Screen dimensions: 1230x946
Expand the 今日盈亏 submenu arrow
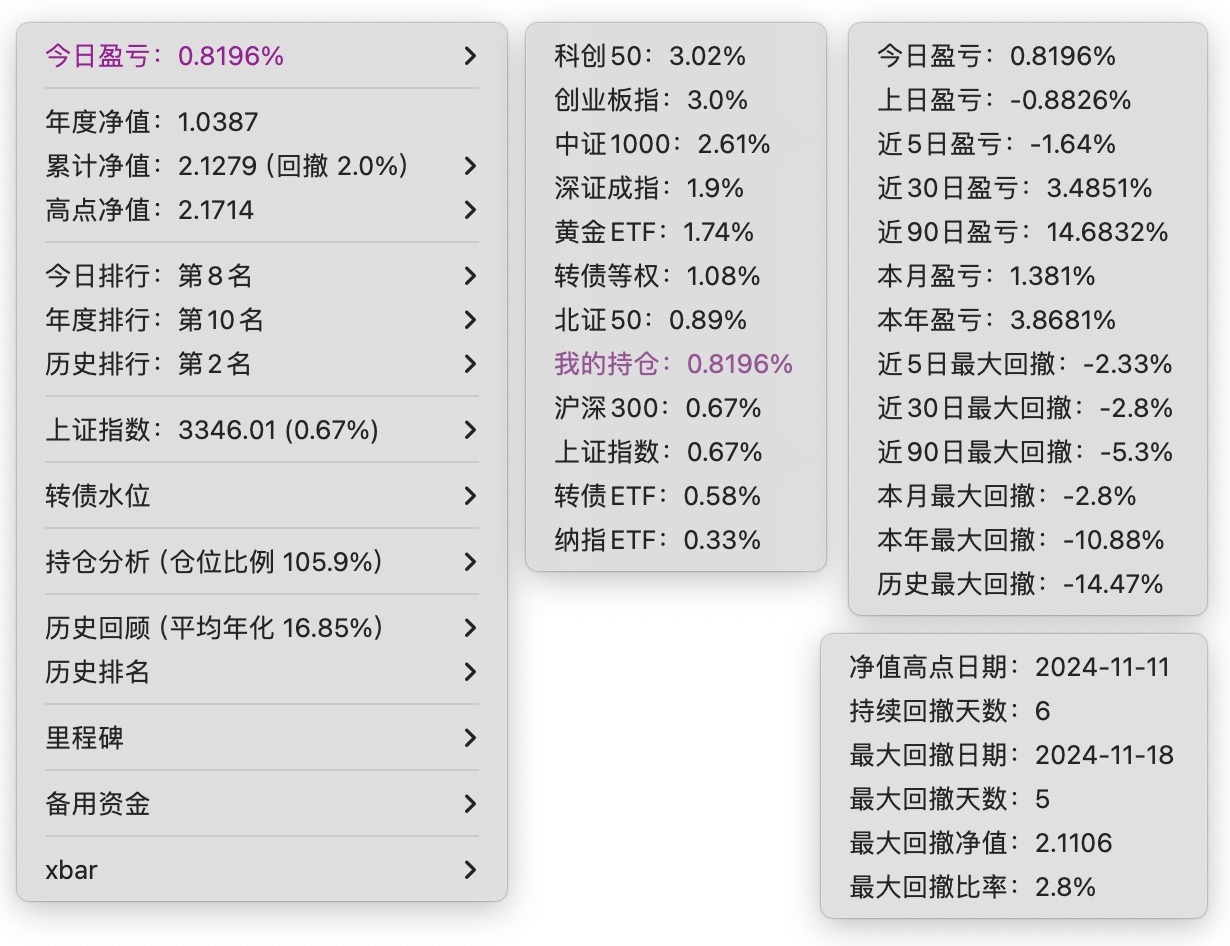click(470, 56)
